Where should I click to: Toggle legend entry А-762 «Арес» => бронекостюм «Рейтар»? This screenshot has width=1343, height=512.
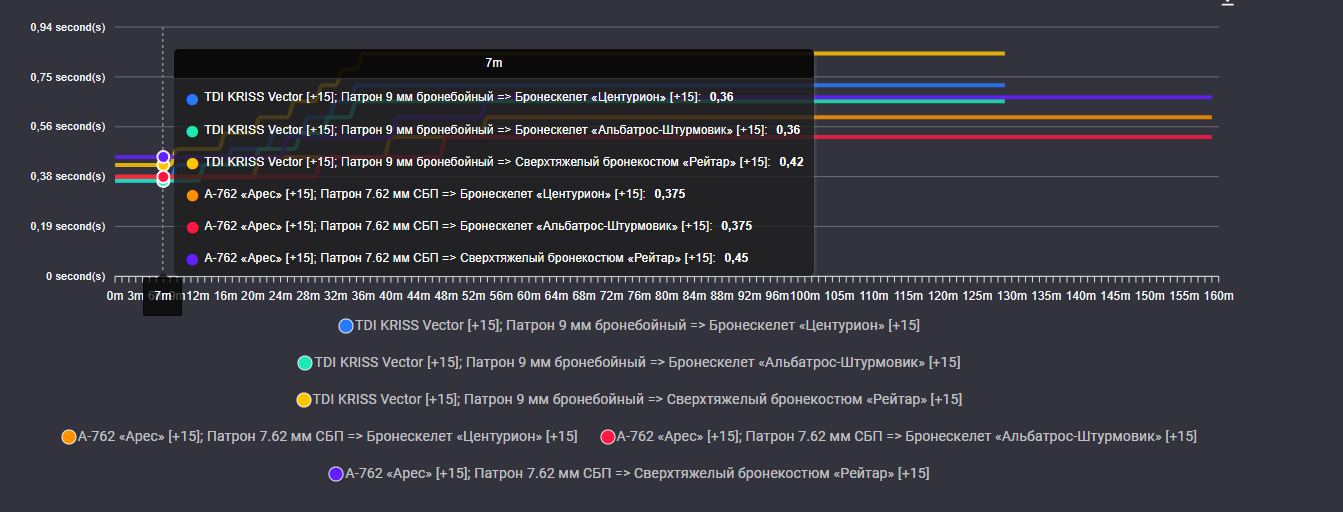coord(629,473)
